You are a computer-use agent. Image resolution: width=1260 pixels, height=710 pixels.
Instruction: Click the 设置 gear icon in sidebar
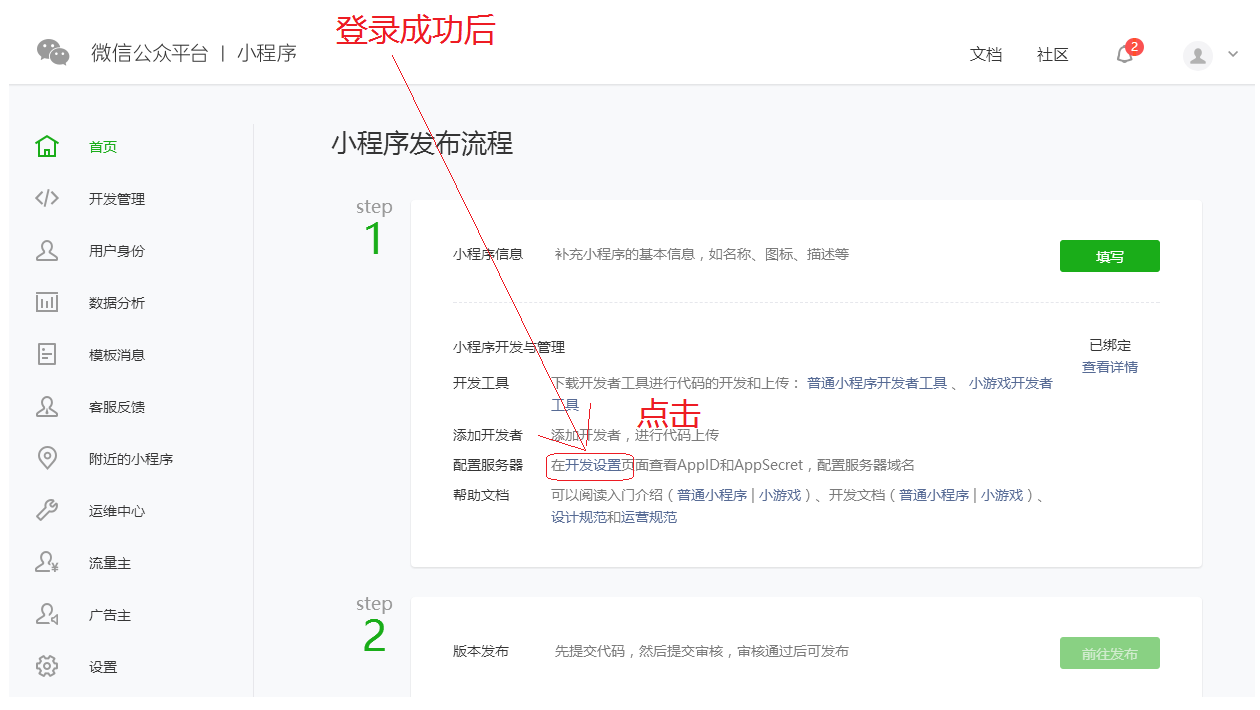[x=47, y=666]
